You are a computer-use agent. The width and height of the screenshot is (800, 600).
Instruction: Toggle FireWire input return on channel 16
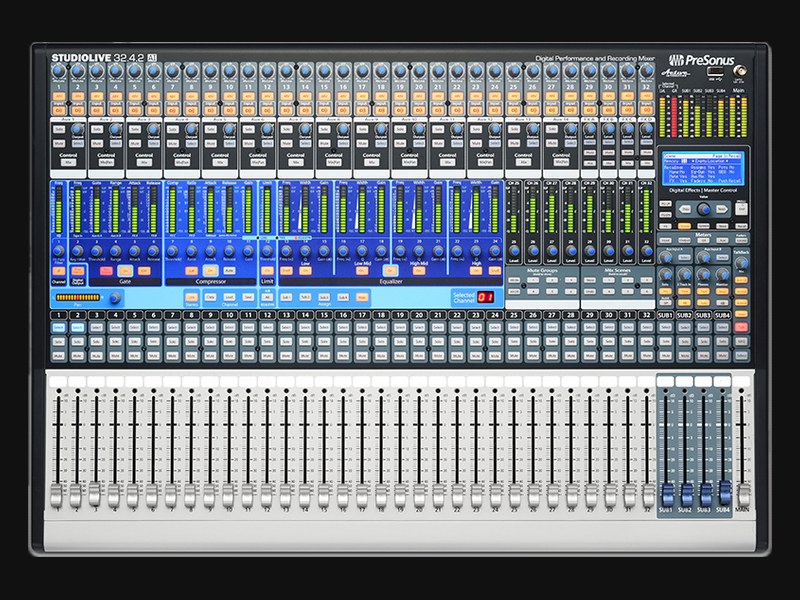[343, 110]
